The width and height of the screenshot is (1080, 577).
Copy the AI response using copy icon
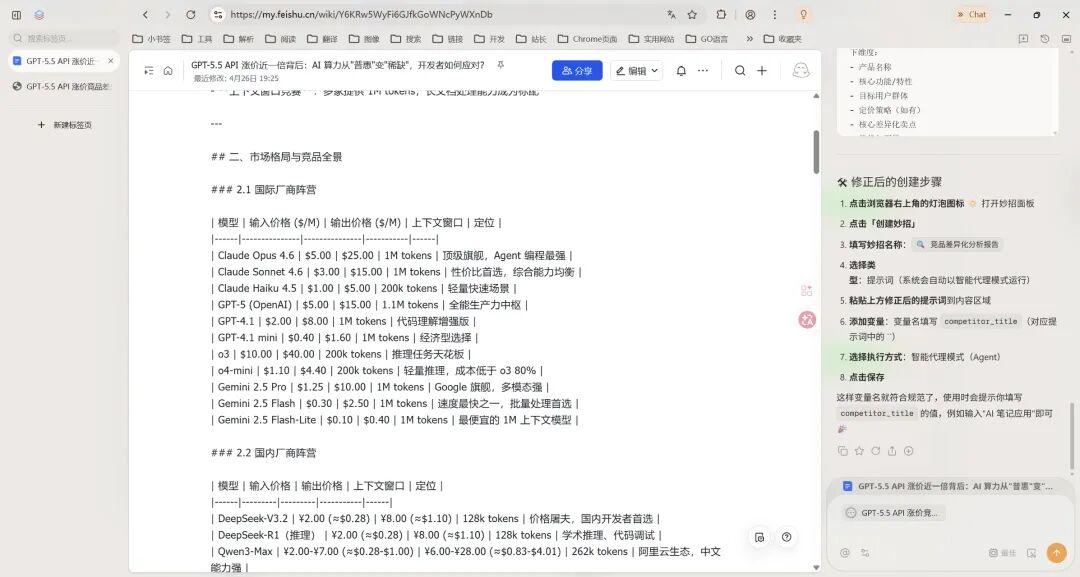click(844, 451)
